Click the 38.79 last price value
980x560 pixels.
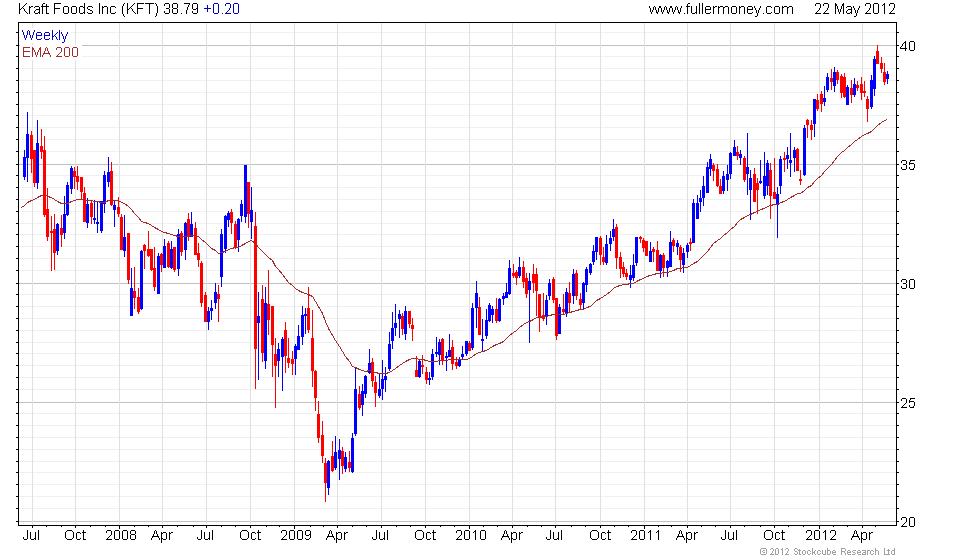pyautogui.click(x=181, y=9)
